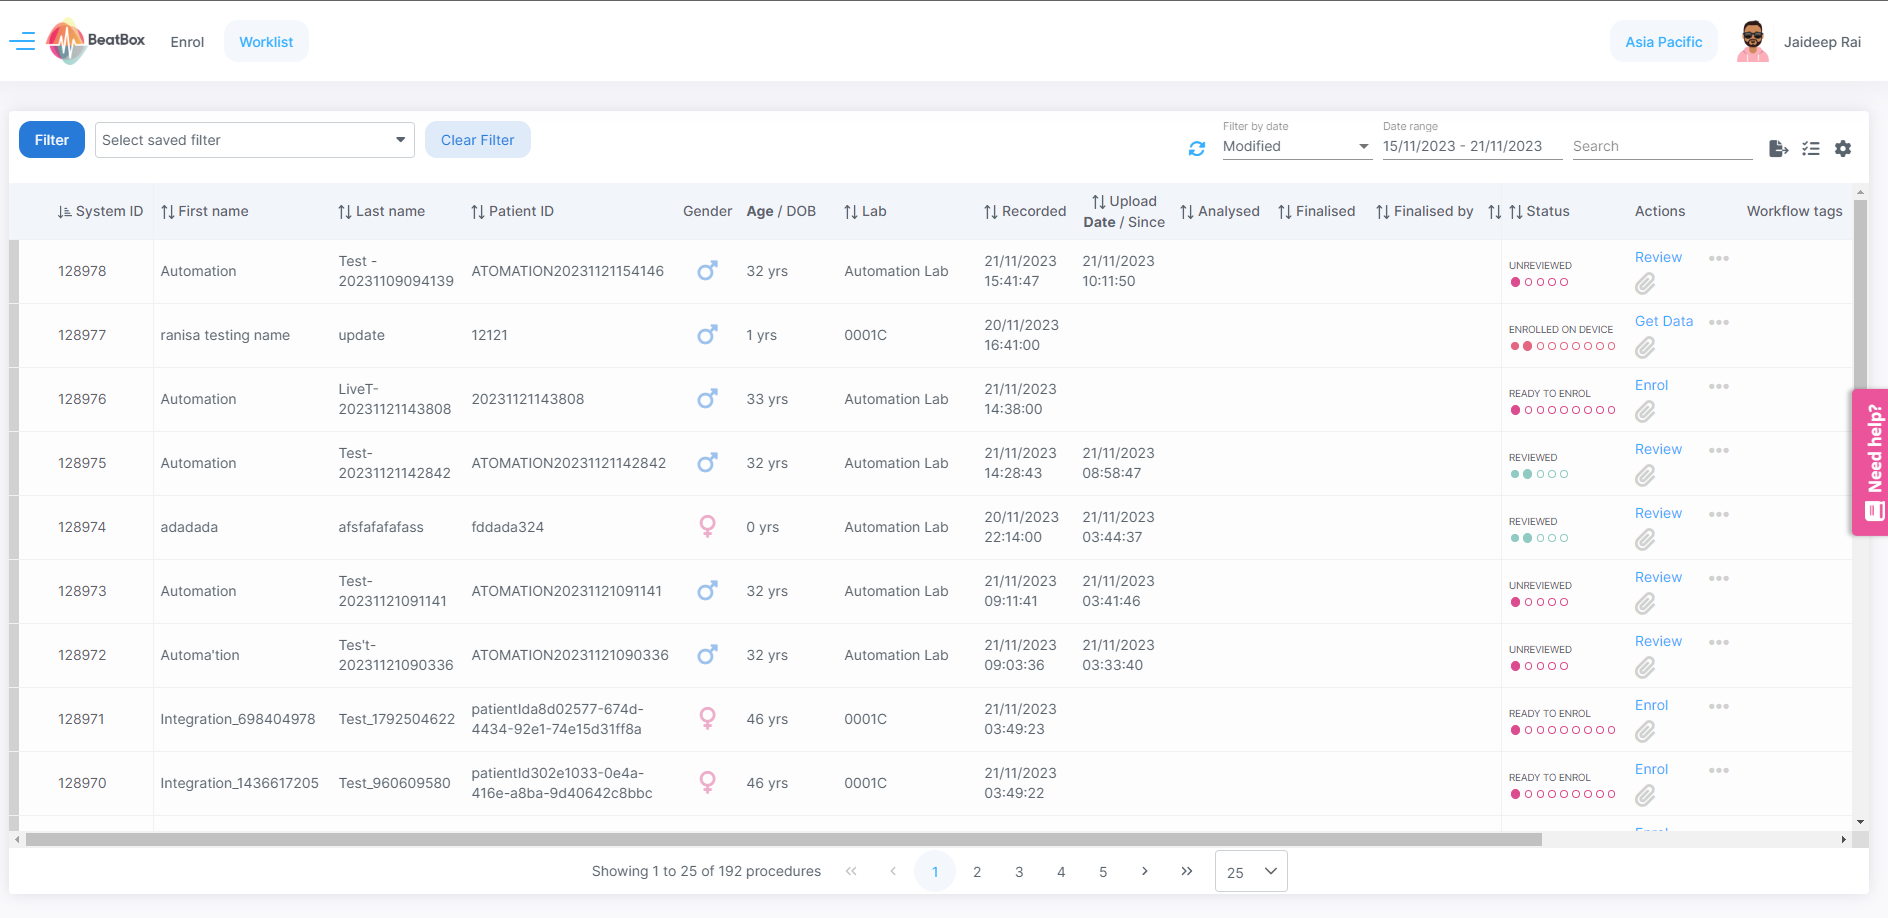This screenshot has height=918, width=1888.
Task: Sort the table by System ID
Action: click(100, 211)
